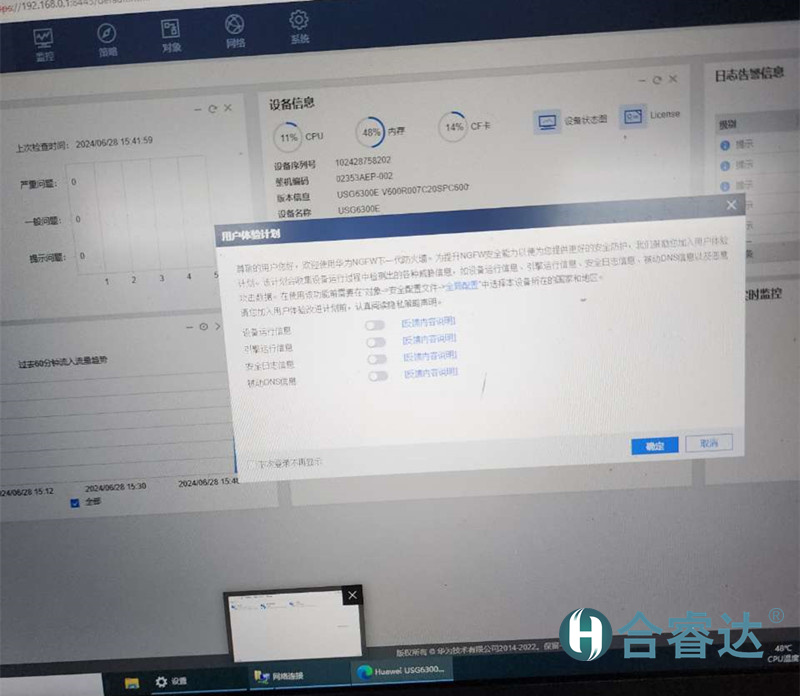The width and height of the screenshot is (800, 696).
Task: Collapse the left alarm panel with minus icon
Action: [x=197, y=109]
